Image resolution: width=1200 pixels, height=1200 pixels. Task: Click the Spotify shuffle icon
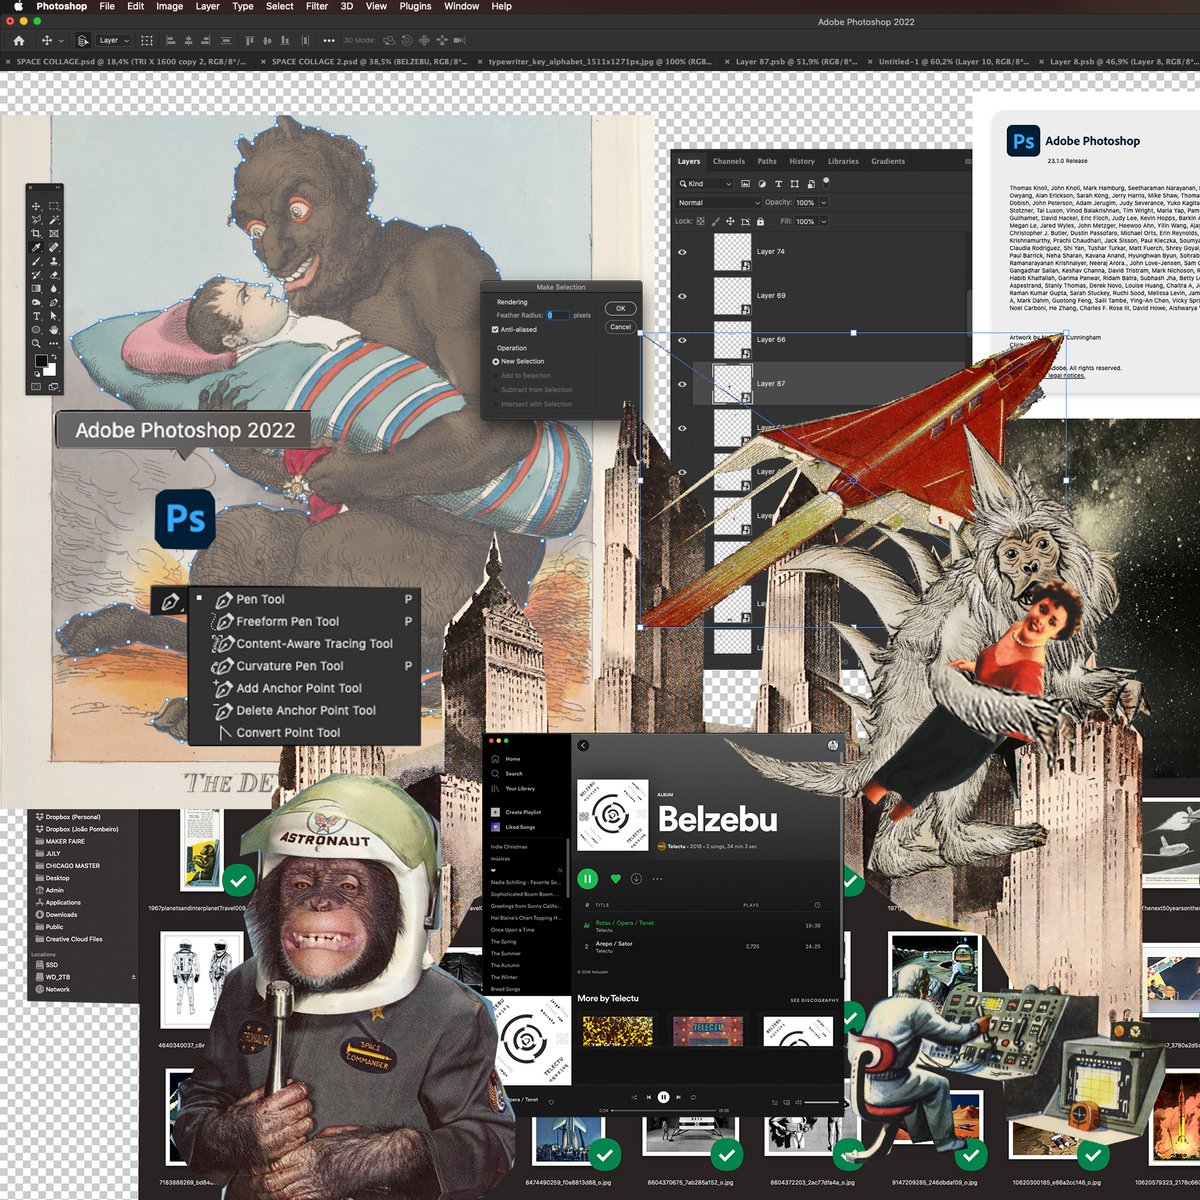[x=633, y=1097]
